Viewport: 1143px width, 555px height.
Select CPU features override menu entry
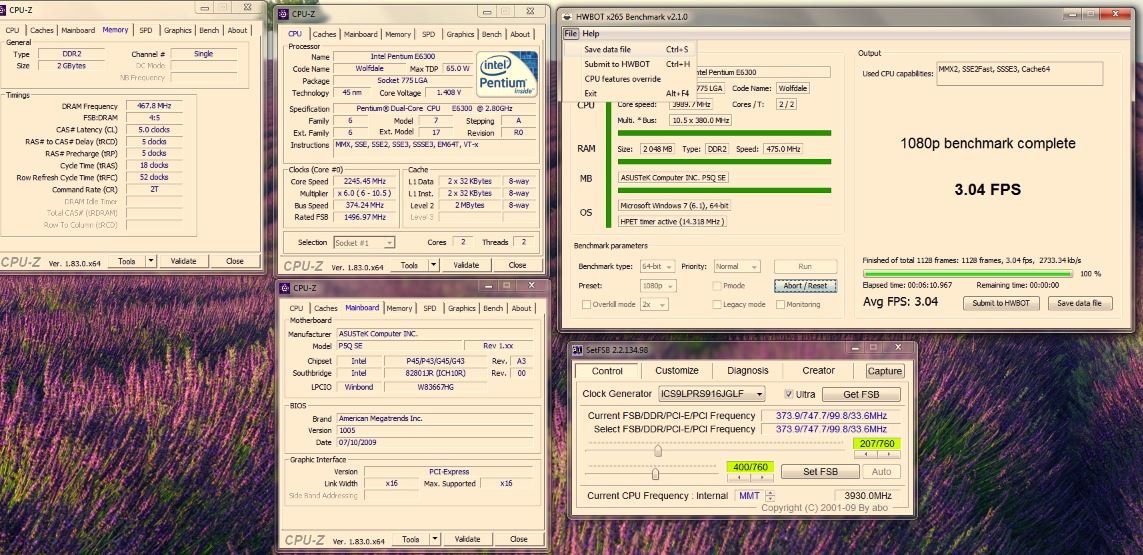coord(629,79)
